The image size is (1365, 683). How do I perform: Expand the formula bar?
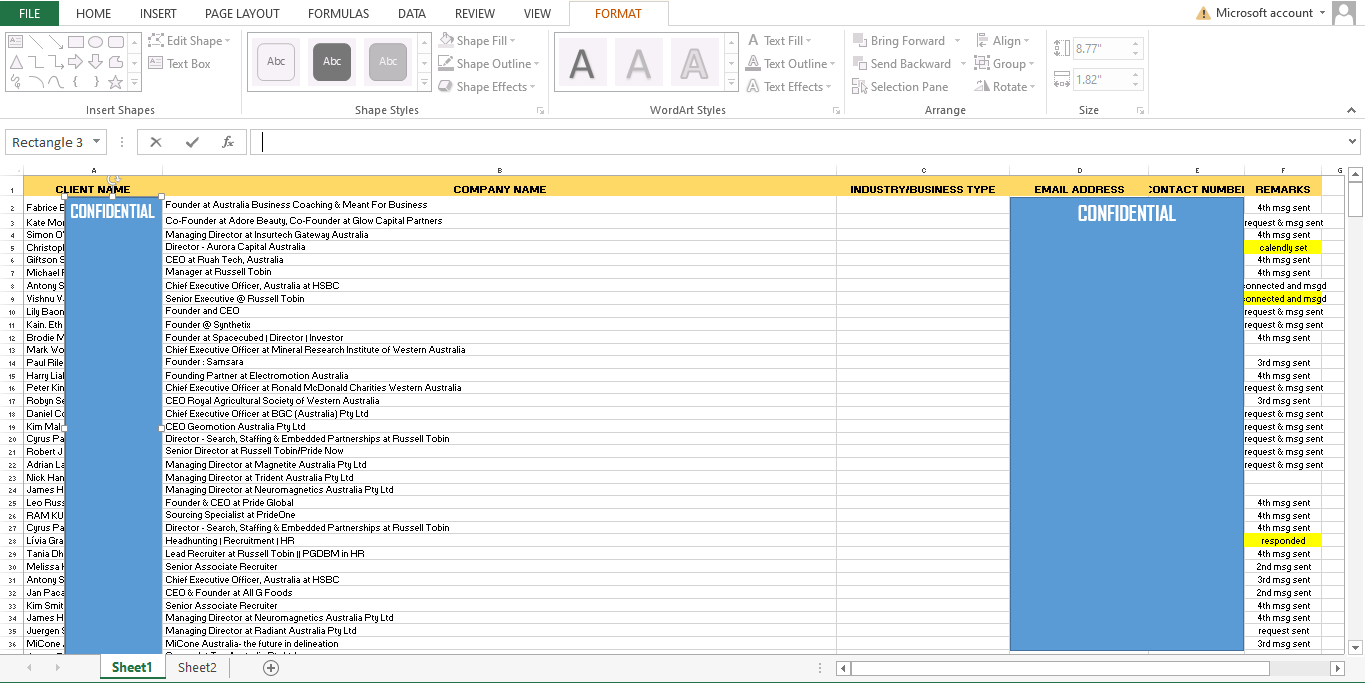point(1353,142)
